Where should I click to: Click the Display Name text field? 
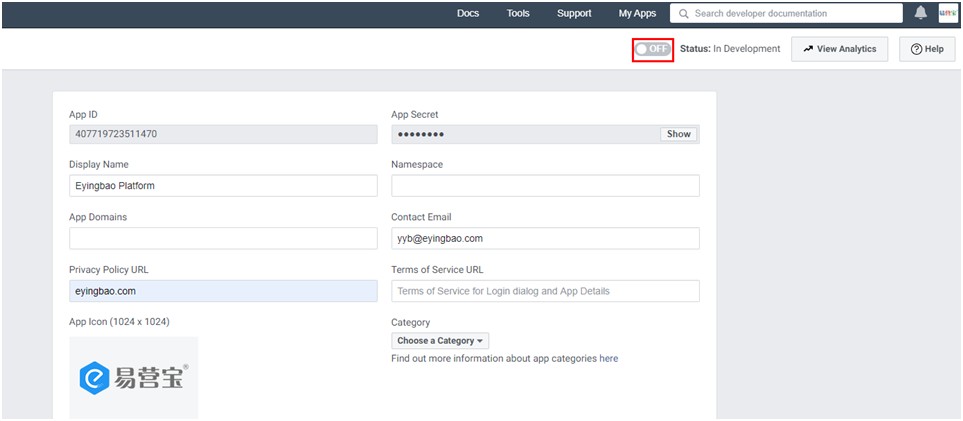click(224, 186)
